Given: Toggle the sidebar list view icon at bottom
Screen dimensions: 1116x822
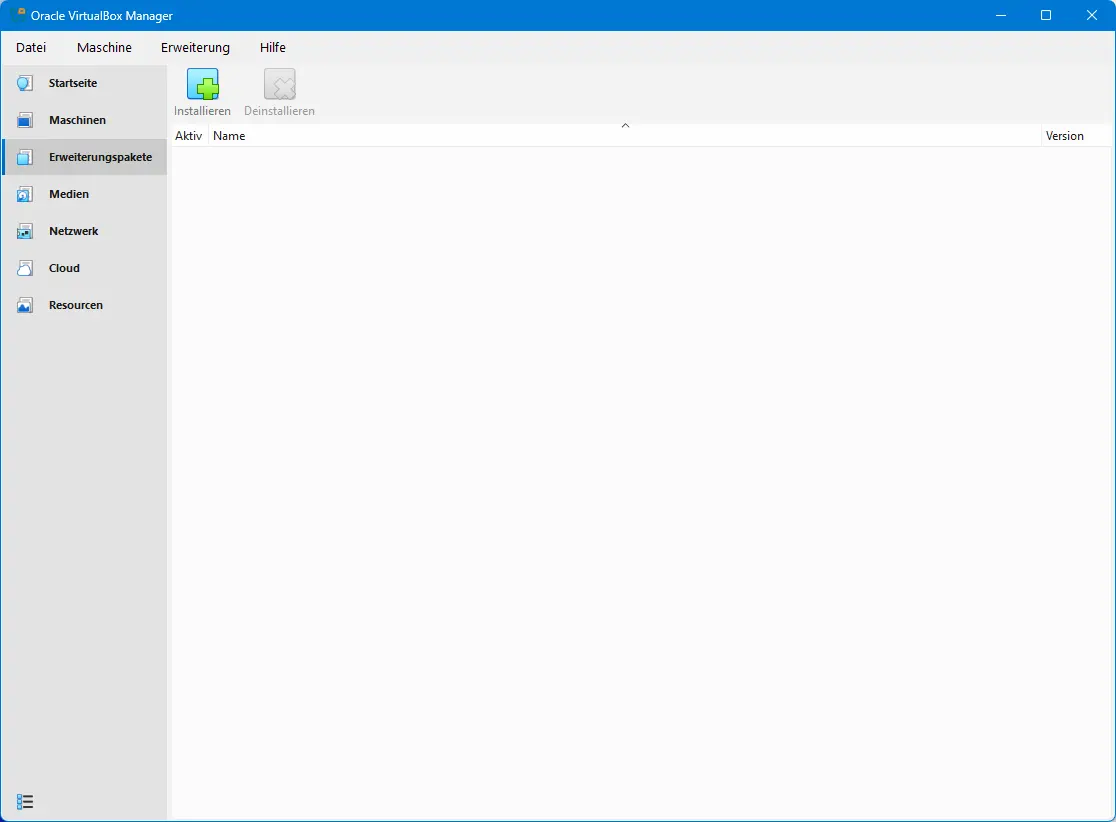Looking at the screenshot, I should 25,801.
